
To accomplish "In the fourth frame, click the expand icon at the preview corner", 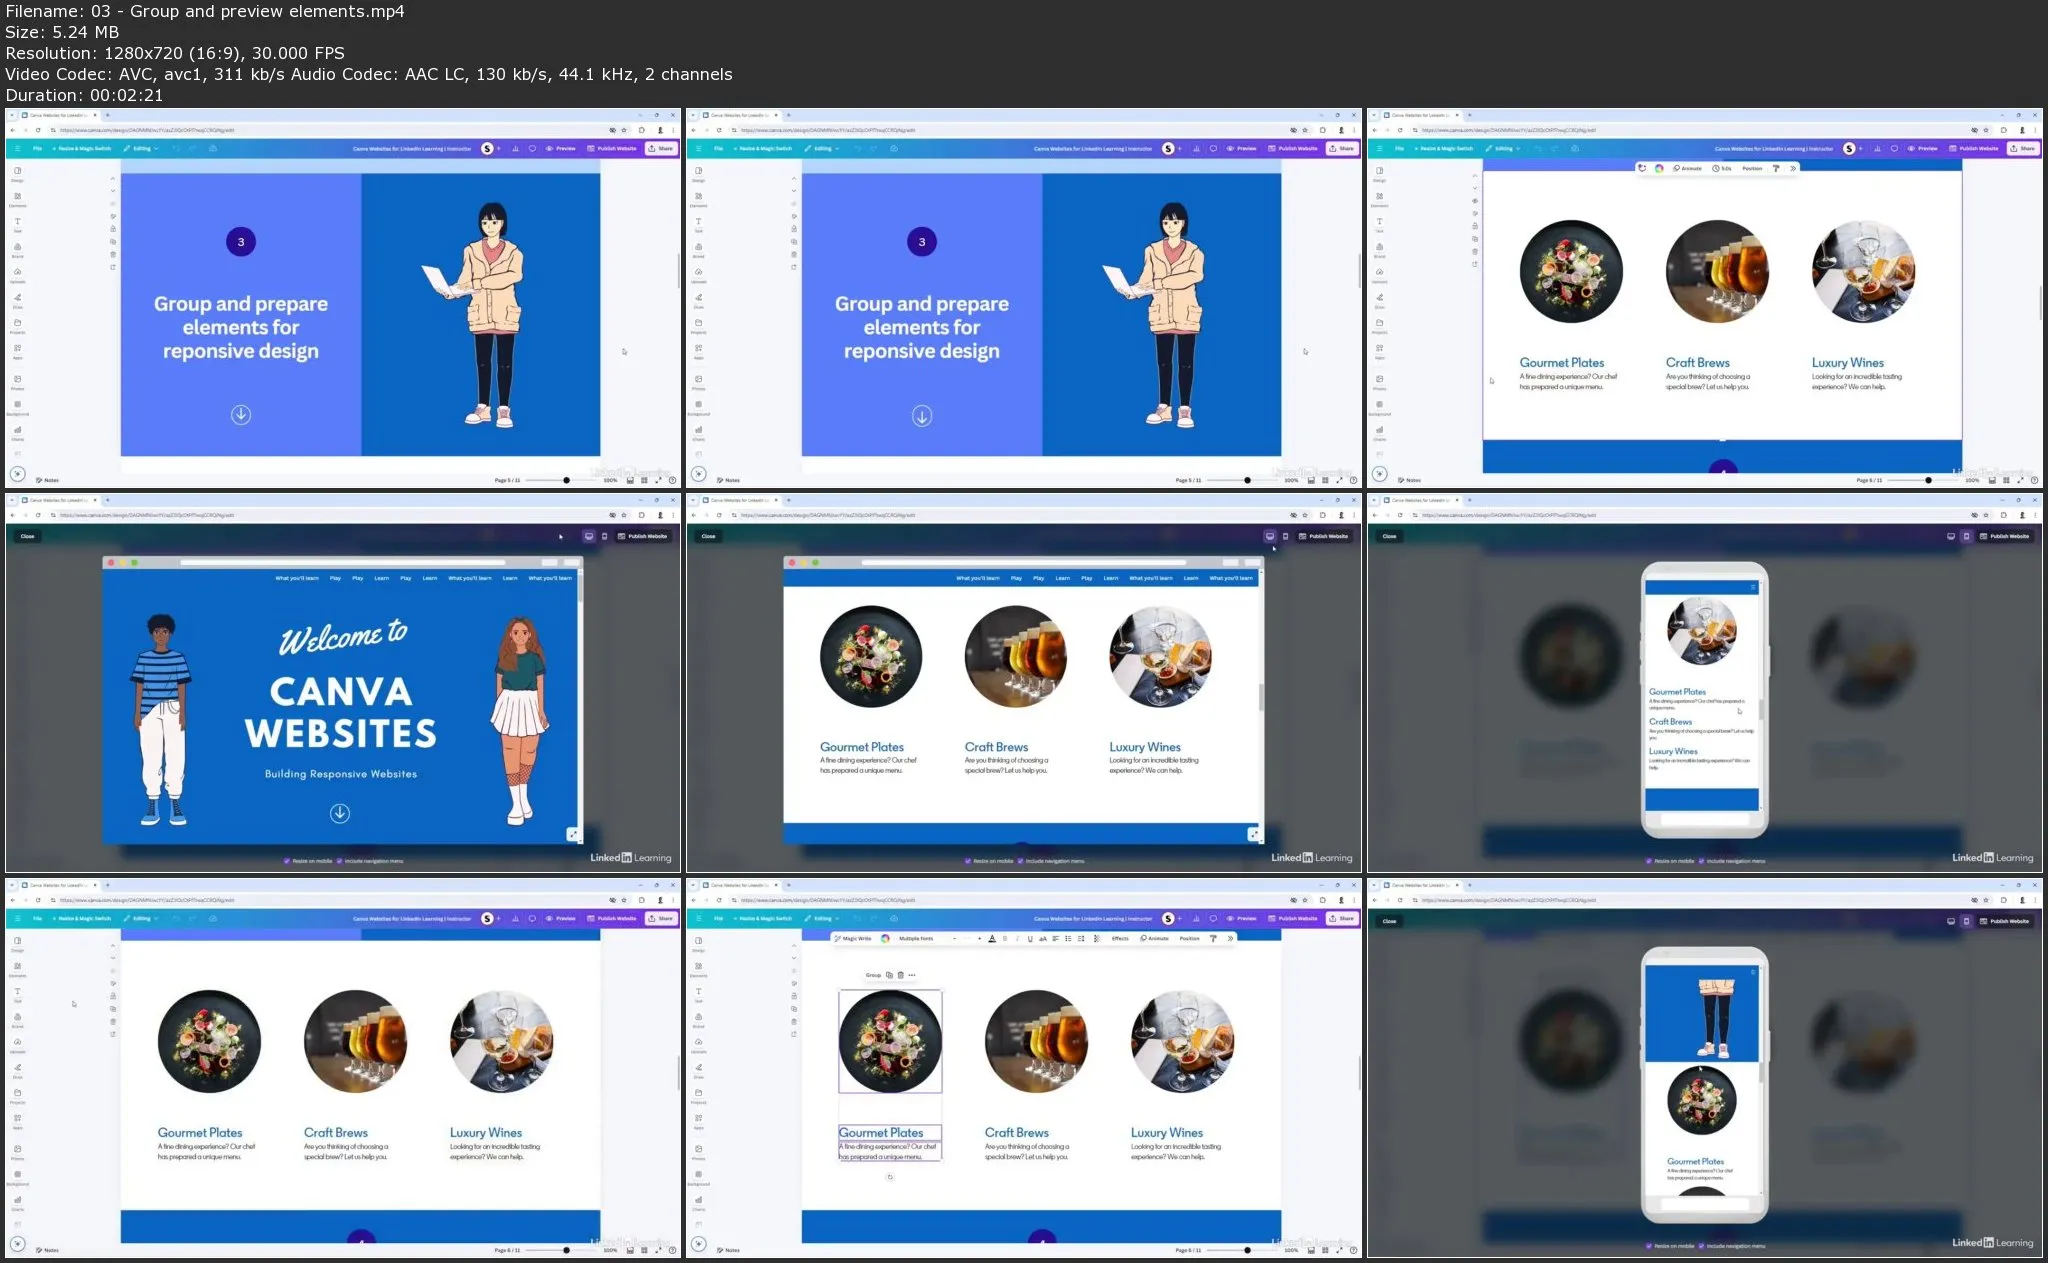I will [572, 833].
